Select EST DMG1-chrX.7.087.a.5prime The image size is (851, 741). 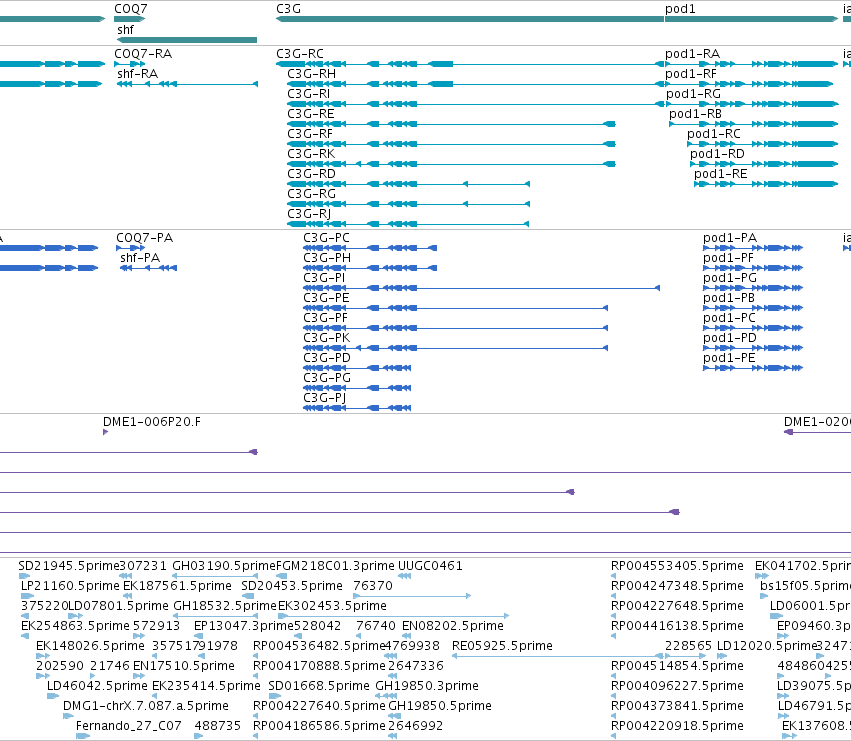(x=145, y=706)
